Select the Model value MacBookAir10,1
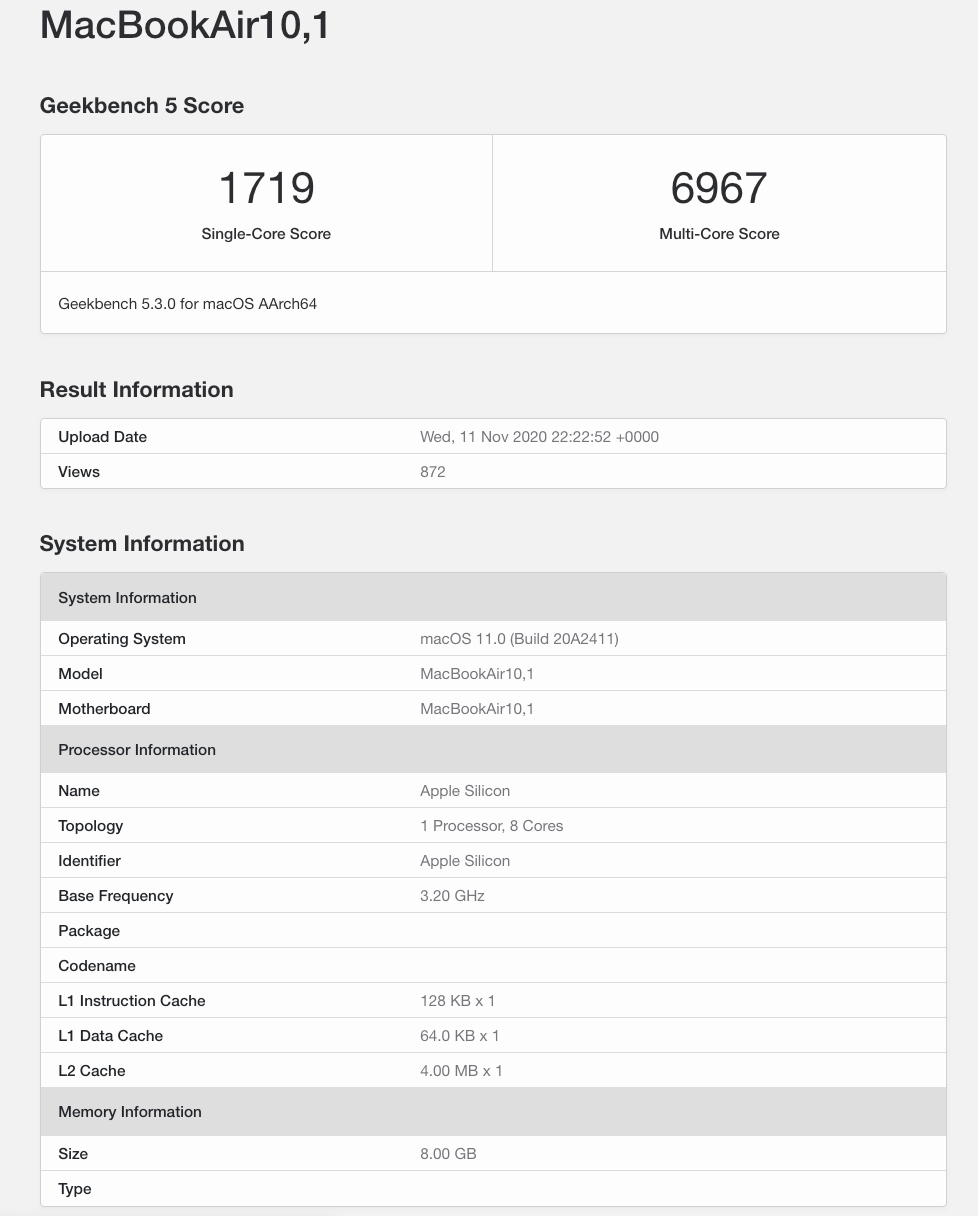This screenshot has width=978, height=1216. pos(477,674)
